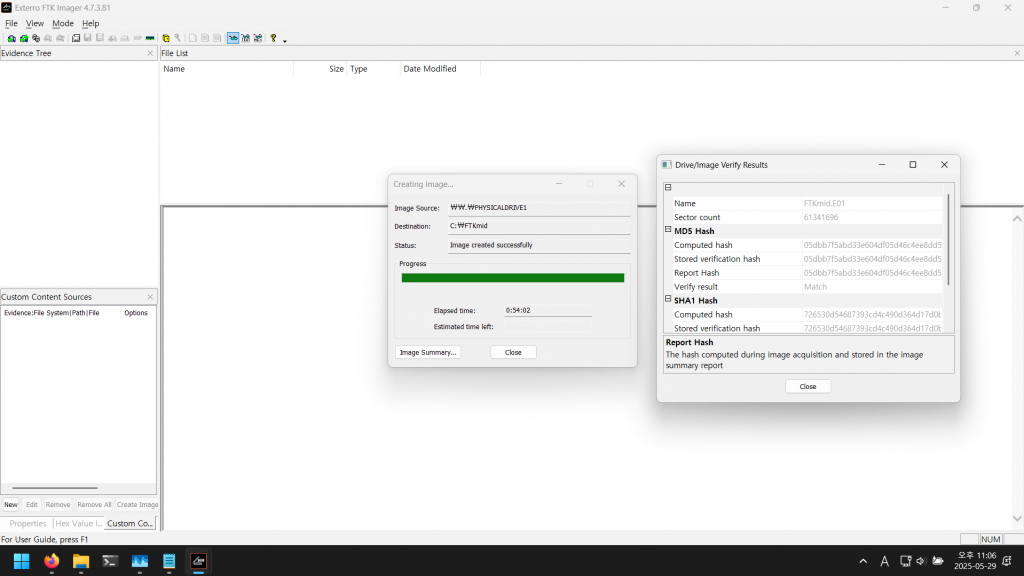Switch to the Properties tab
The image size is (1024, 576).
tap(27, 524)
